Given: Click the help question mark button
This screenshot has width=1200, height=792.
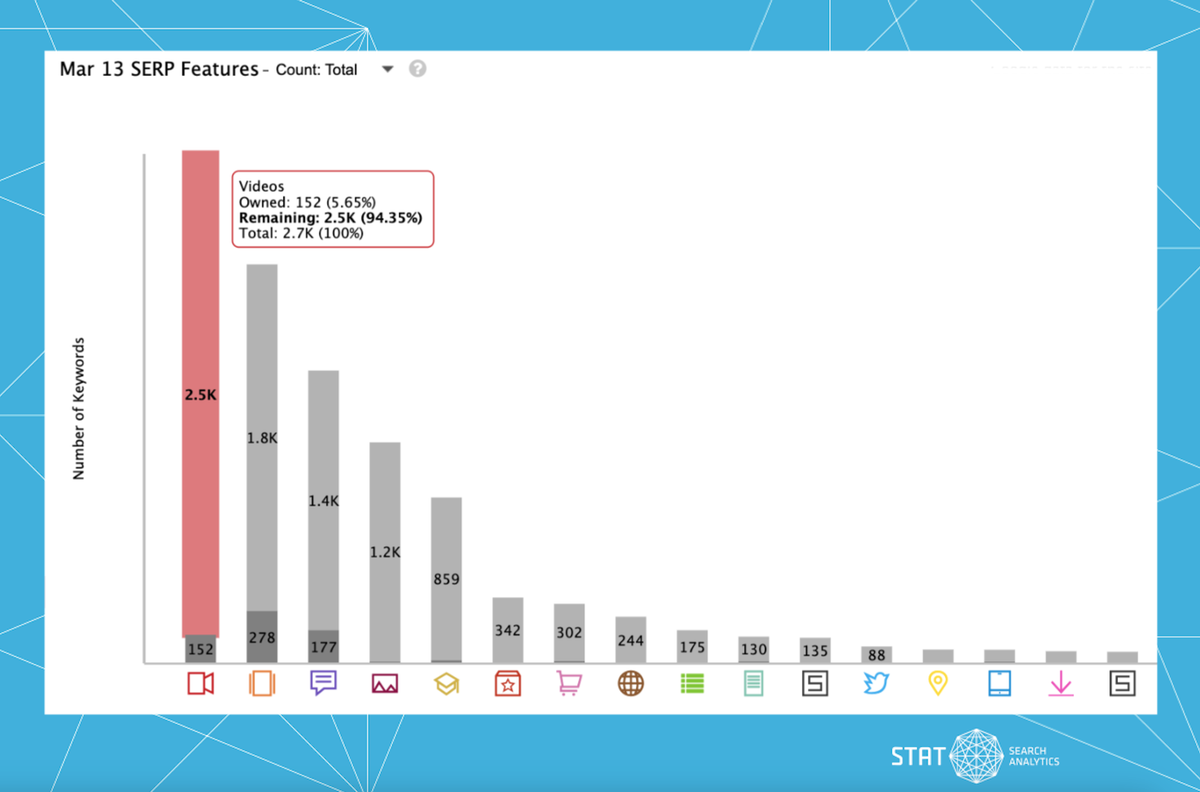Looking at the screenshot, I should 417,68.
